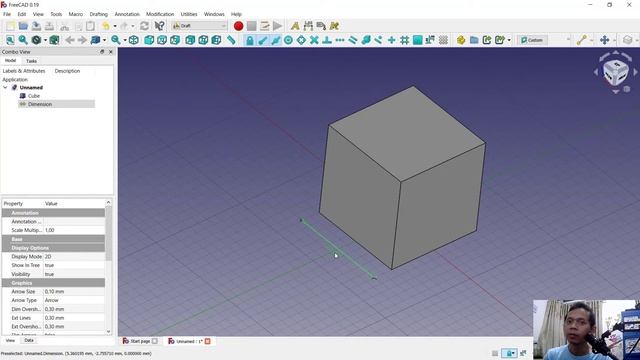Click the Refresh icon in toolbar

coord(144,26)
